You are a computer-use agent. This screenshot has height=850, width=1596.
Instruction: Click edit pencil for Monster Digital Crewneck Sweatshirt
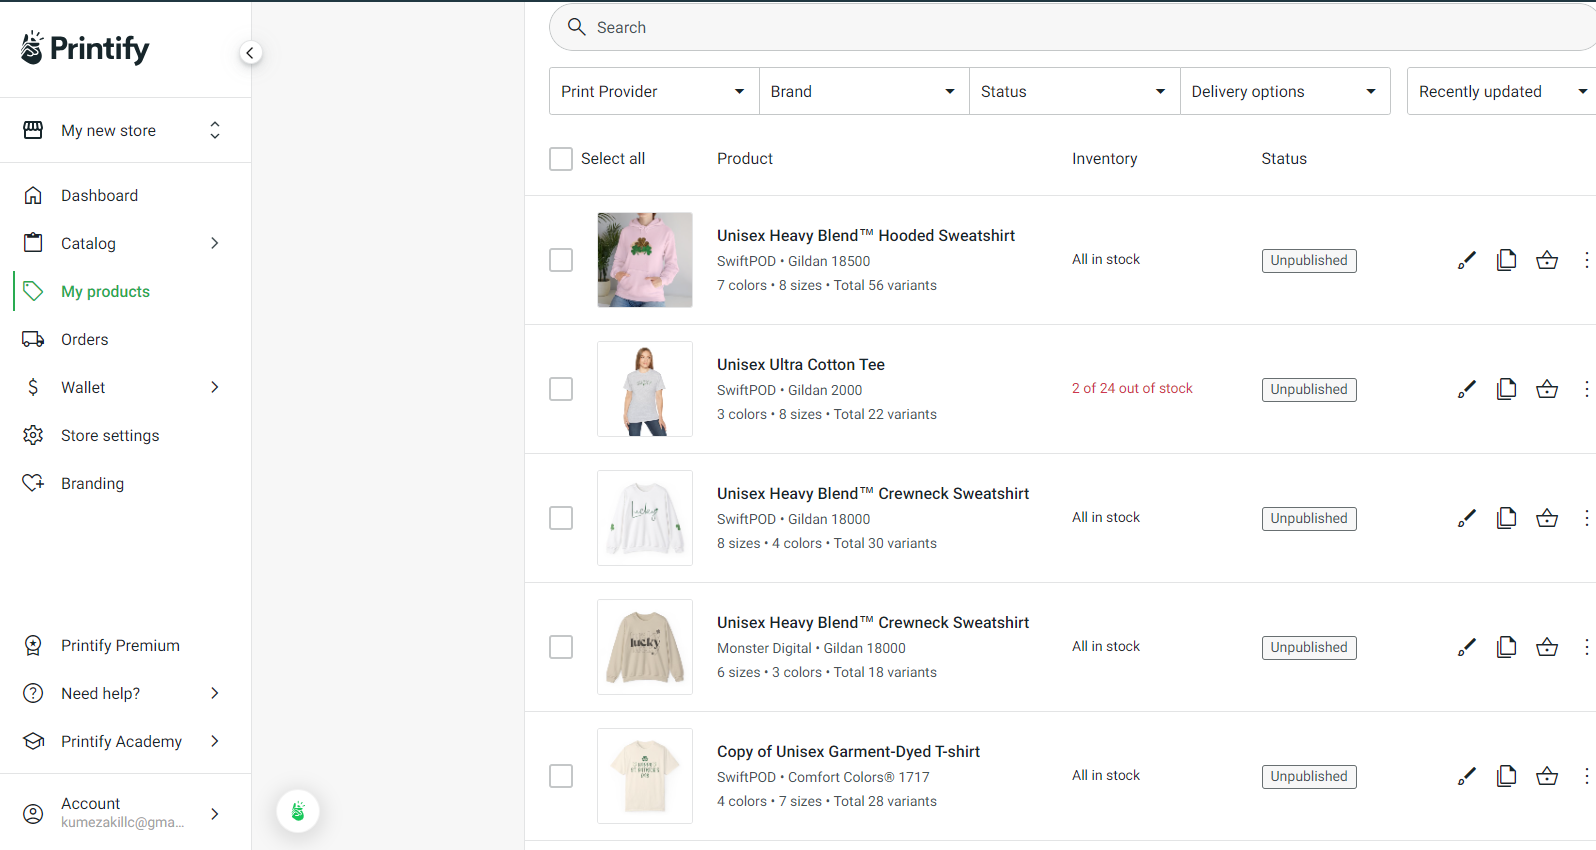pos(1466,647)
